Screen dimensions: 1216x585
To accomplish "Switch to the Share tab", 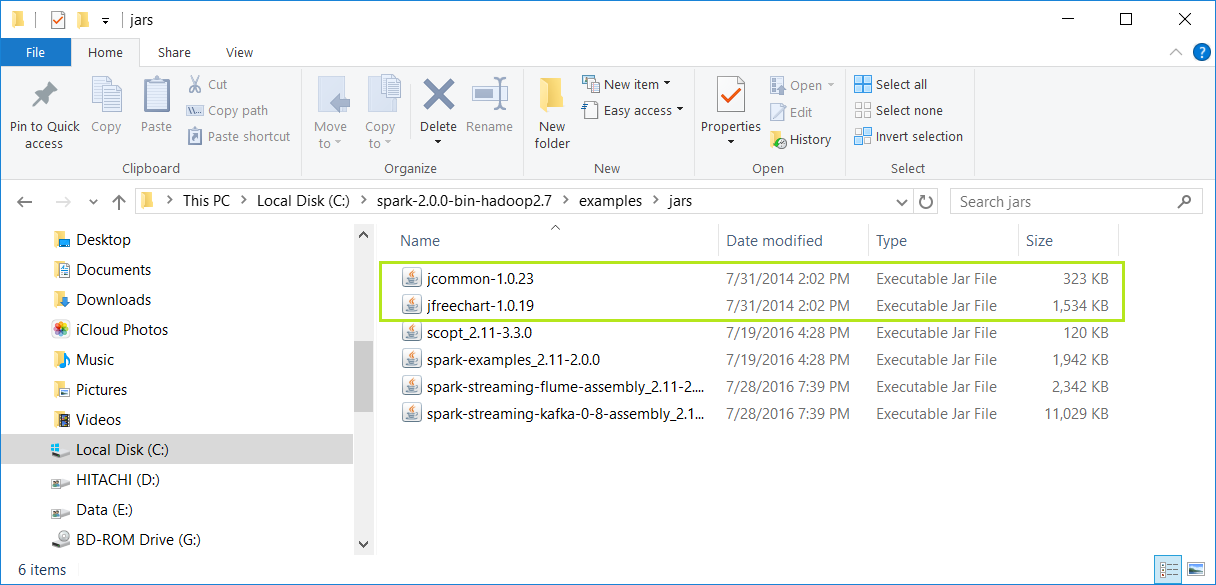I will [x=174, y=52].
